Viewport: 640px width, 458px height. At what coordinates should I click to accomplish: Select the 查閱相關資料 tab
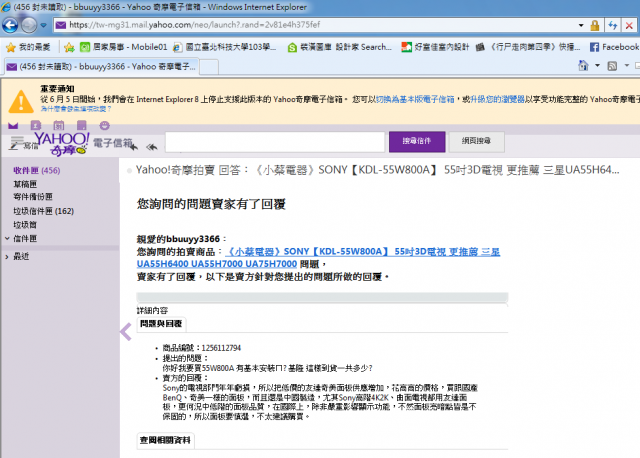(165, 440)
